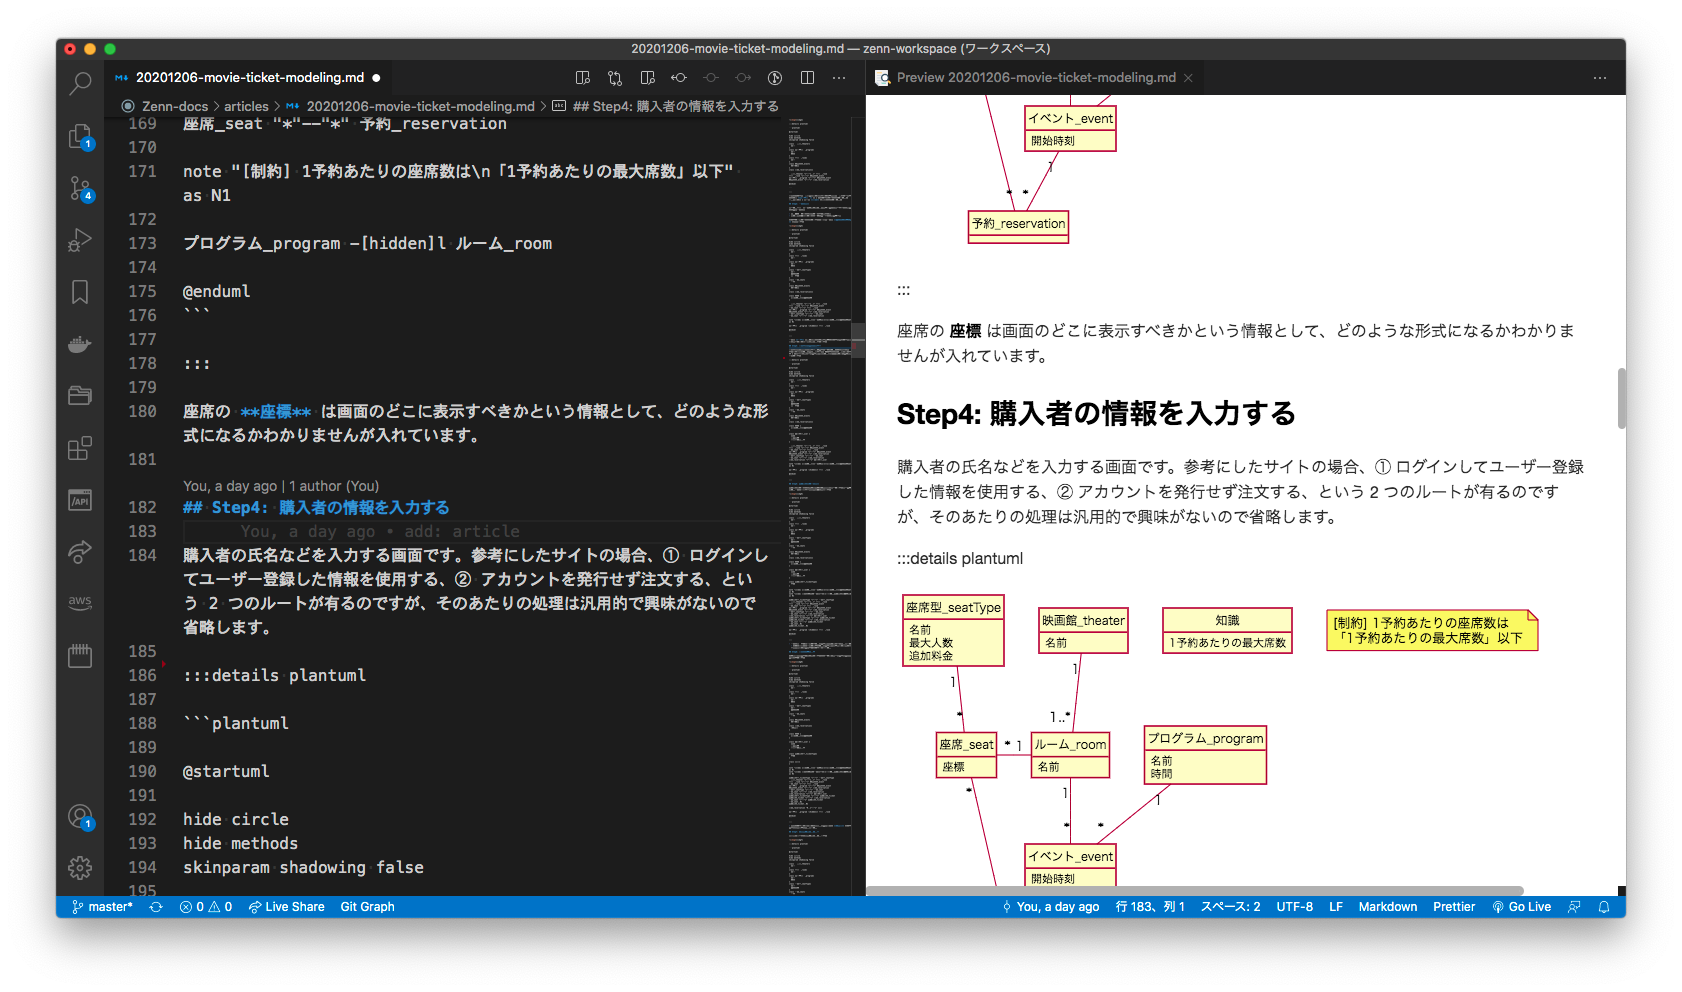Click the ':::details plantuml' editor line

pos(274,675)
